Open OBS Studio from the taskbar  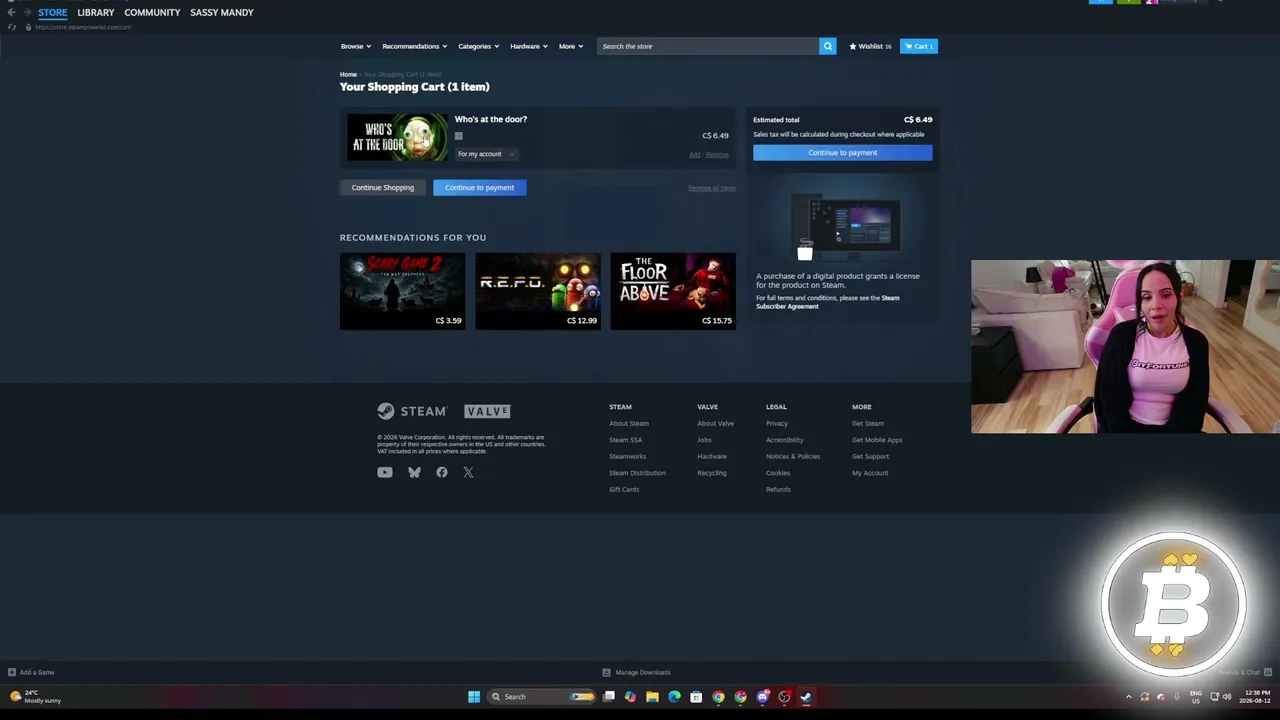click(784, 697)
